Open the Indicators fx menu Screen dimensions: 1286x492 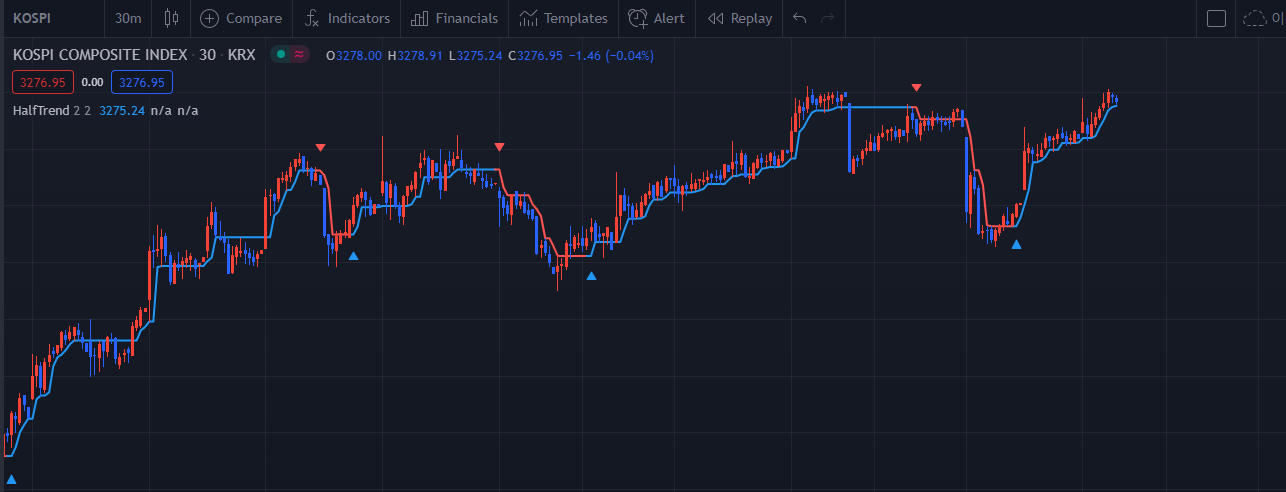coord(312,18)
